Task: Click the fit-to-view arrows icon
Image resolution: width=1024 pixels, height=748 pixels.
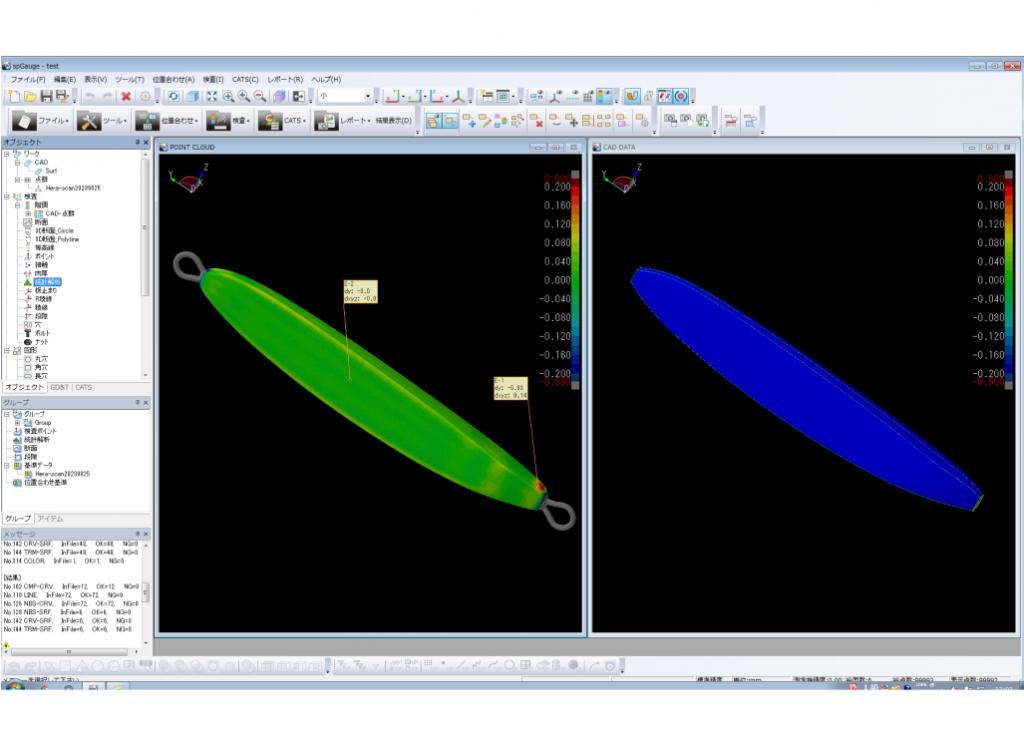Action: [211, 96]
